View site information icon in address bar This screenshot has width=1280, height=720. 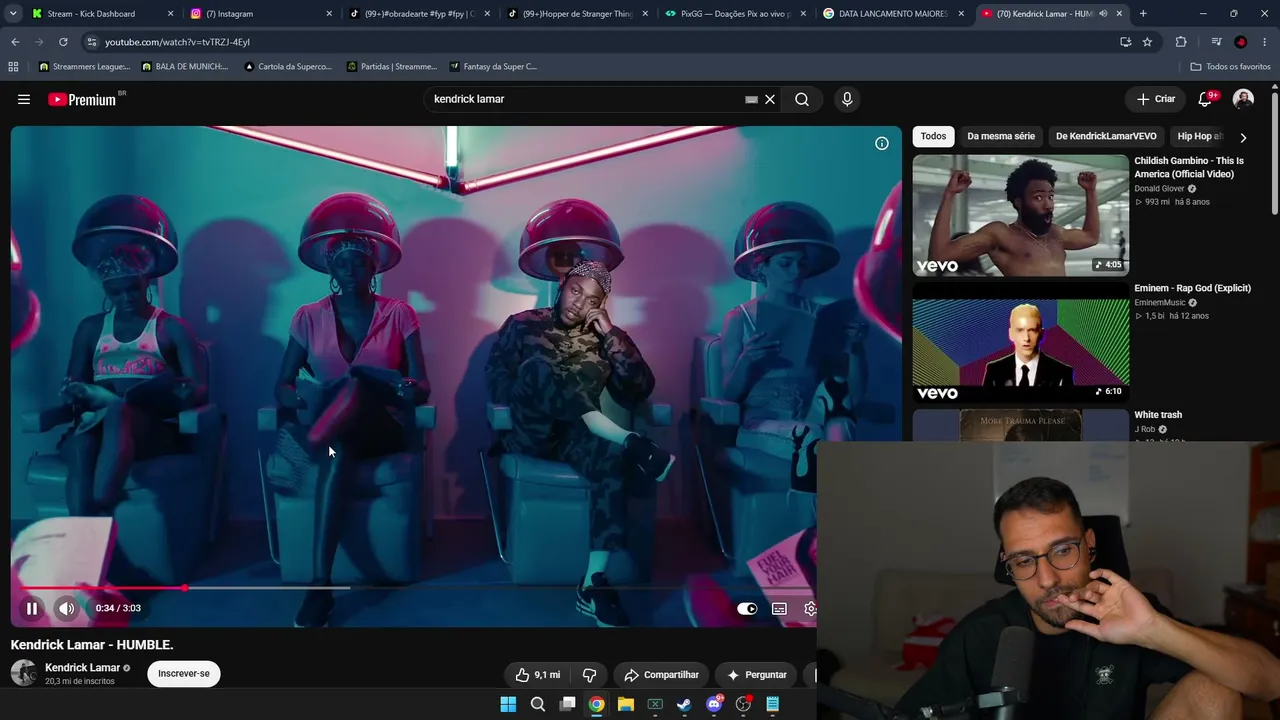pyautogui.click(x=91, y=42)
